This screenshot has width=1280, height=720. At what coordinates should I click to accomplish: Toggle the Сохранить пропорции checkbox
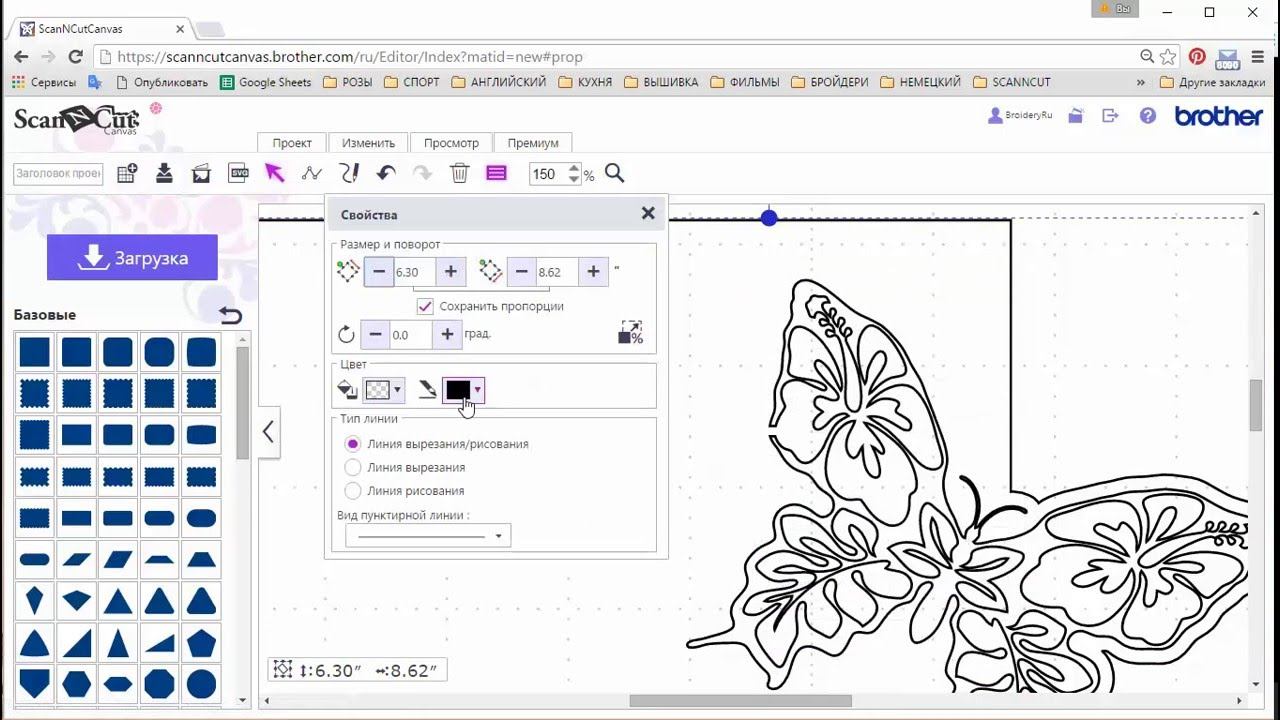coord(426,306)
